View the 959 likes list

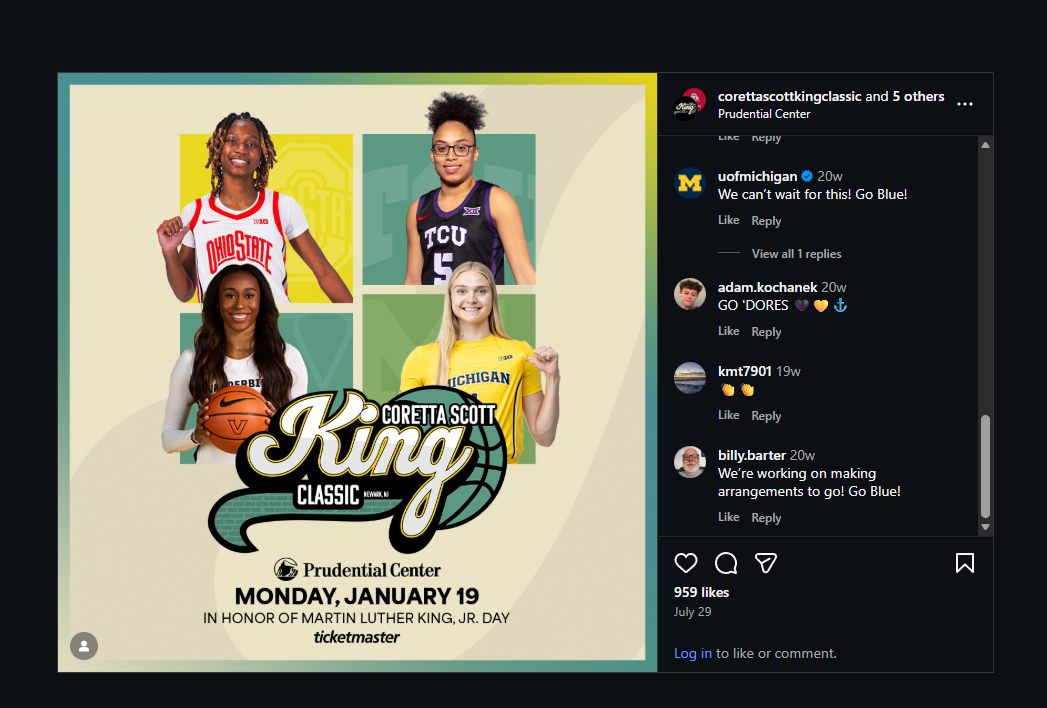[701, 592]
